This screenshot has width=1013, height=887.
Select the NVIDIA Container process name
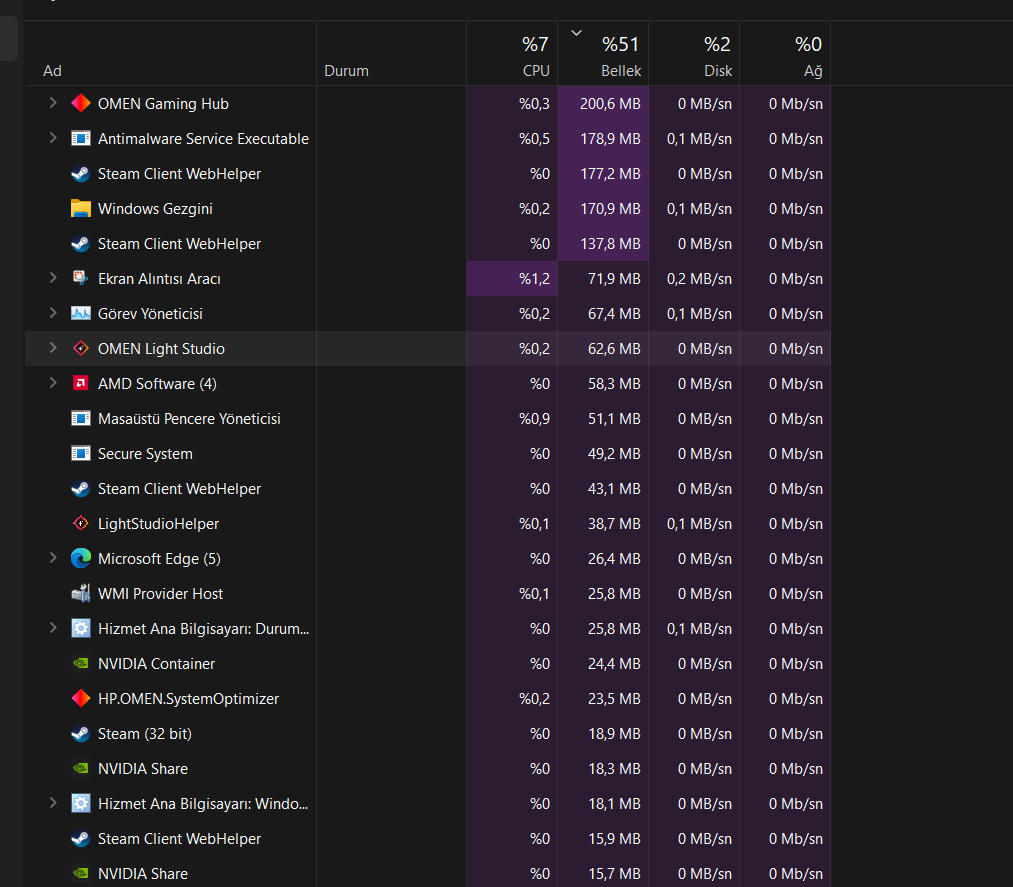pyautogui.click(x=156, y=663)
